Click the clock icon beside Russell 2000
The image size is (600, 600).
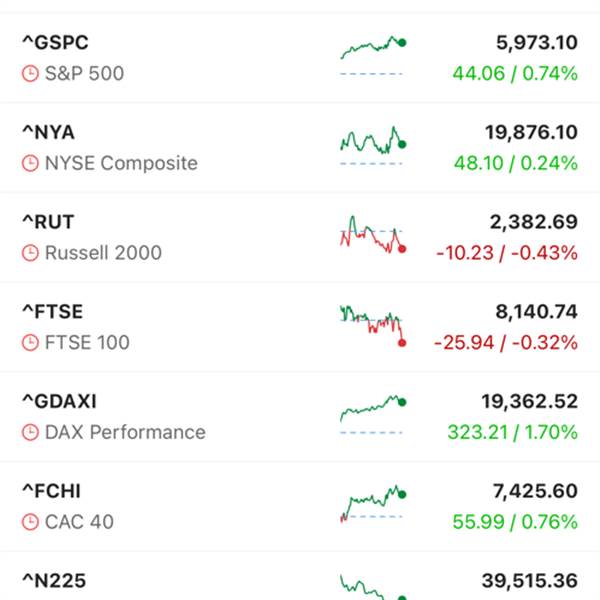coord(30,253)
